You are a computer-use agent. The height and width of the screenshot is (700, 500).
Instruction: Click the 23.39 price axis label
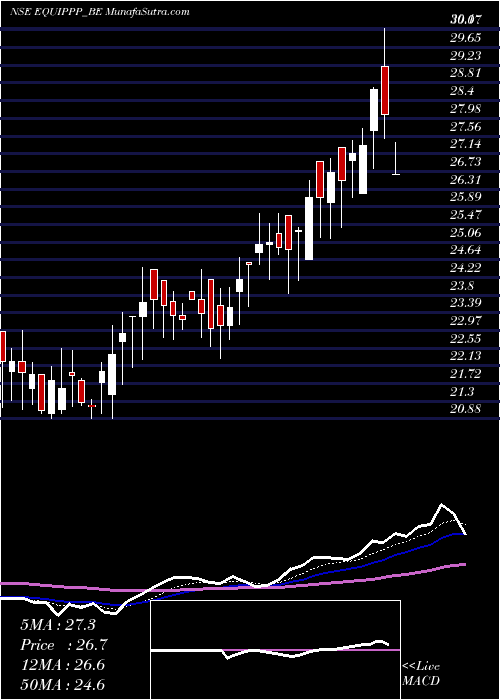[x=465, y=303]
